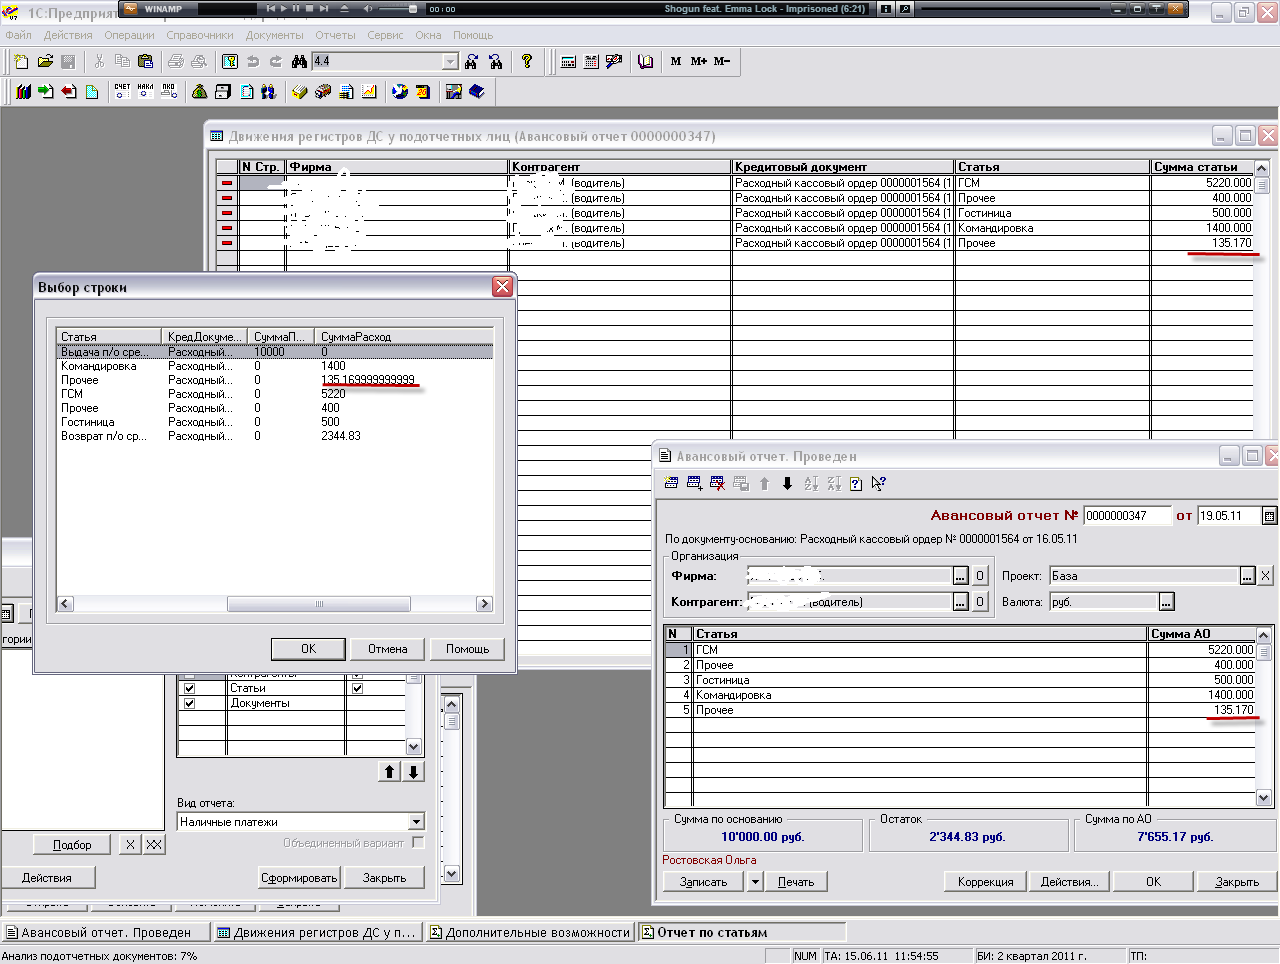Image resolution: width=1280 pixels, height=964 pixels.
Task: Click the calendar icon beside date 19.05.11
Action: (1269, 516)
